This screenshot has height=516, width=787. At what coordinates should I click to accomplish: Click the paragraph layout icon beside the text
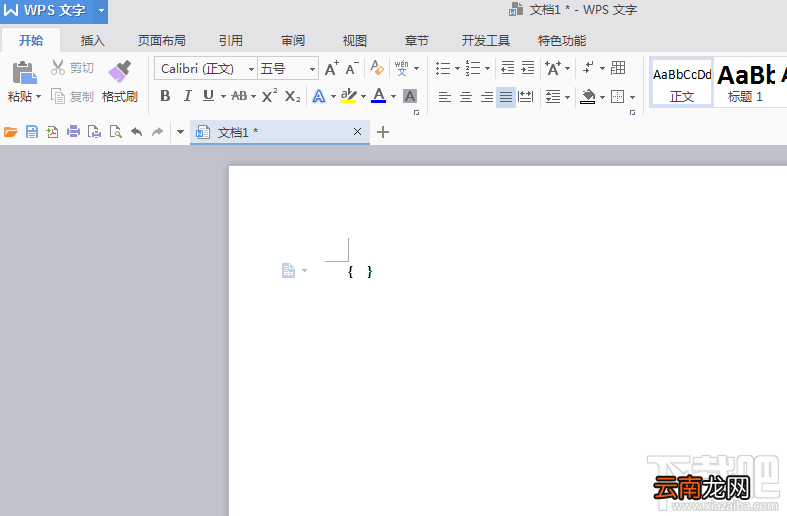click(289, 271)
